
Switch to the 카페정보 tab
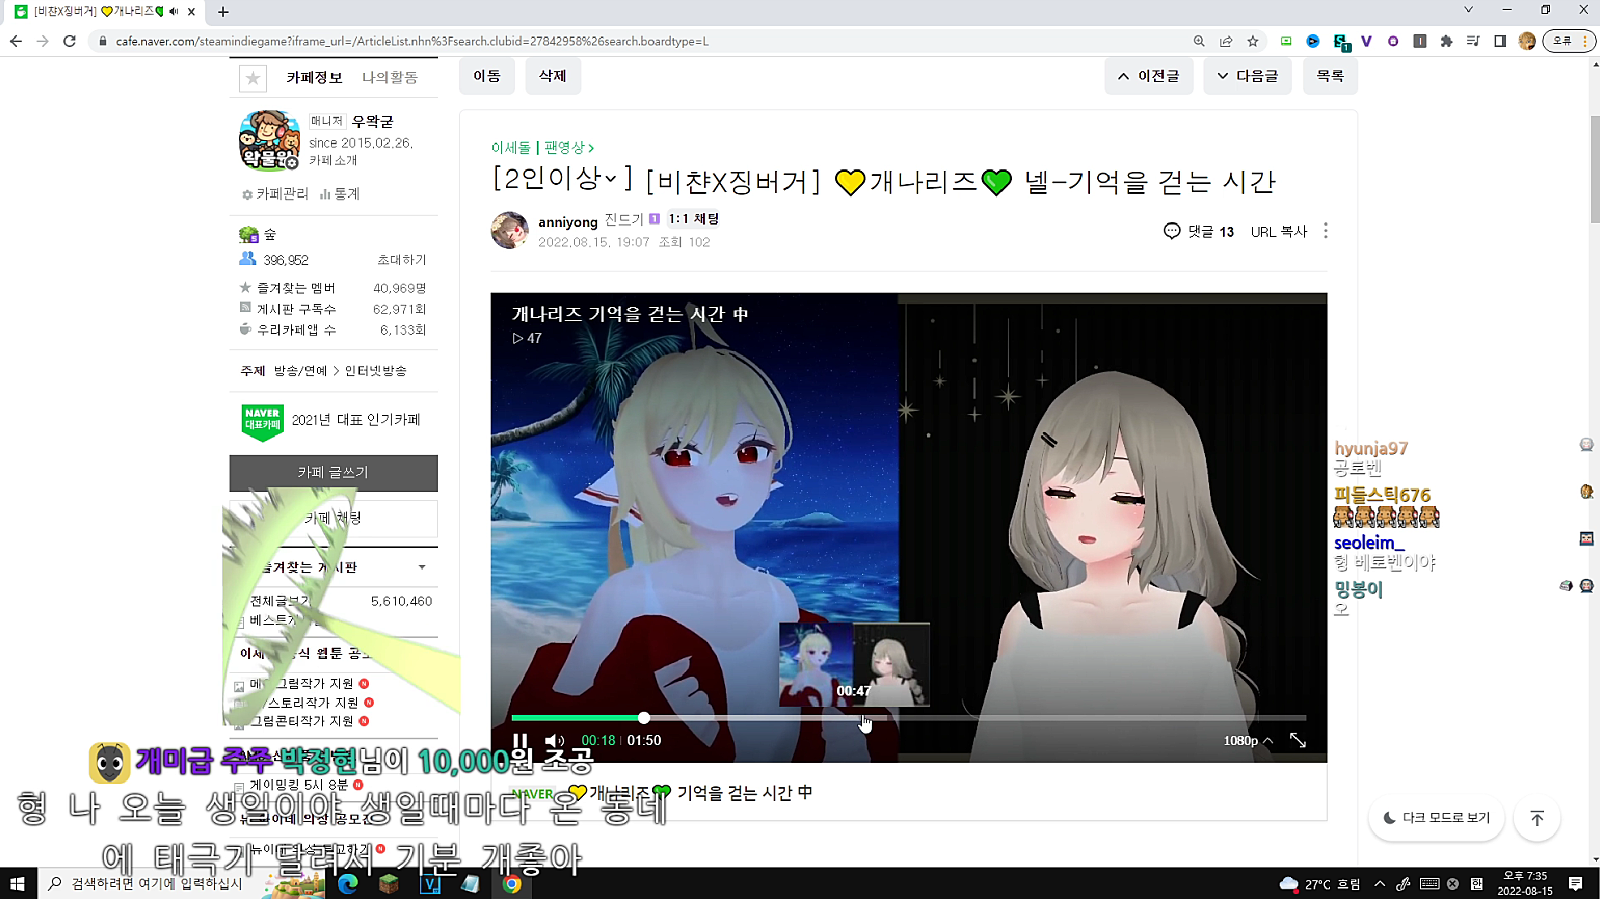pos(315,77)
